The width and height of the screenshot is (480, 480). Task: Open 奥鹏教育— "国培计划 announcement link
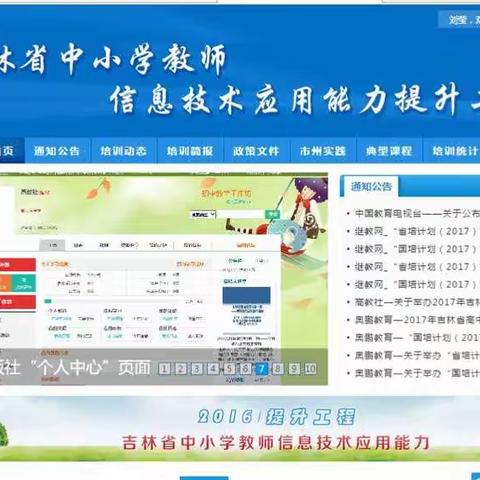(x=417, y=337)
